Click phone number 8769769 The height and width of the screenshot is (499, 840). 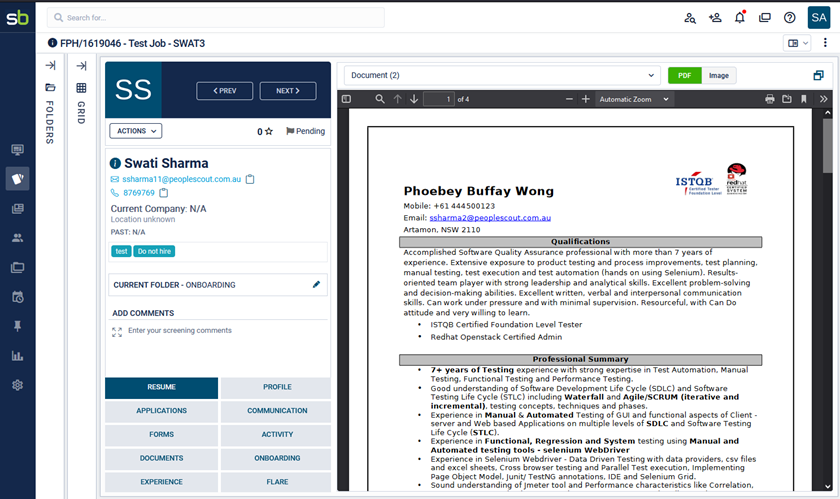pos(139,192)
